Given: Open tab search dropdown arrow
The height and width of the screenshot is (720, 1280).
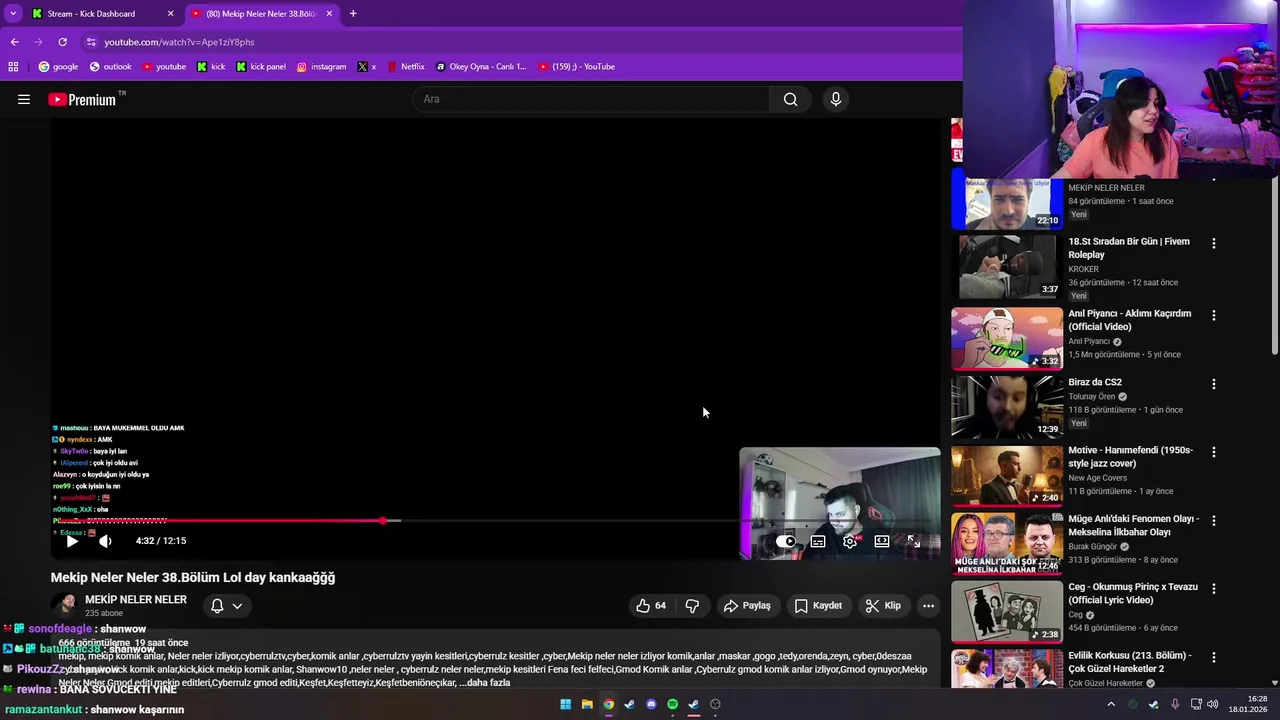Looking at the screenshot, I should coord(12,14).
